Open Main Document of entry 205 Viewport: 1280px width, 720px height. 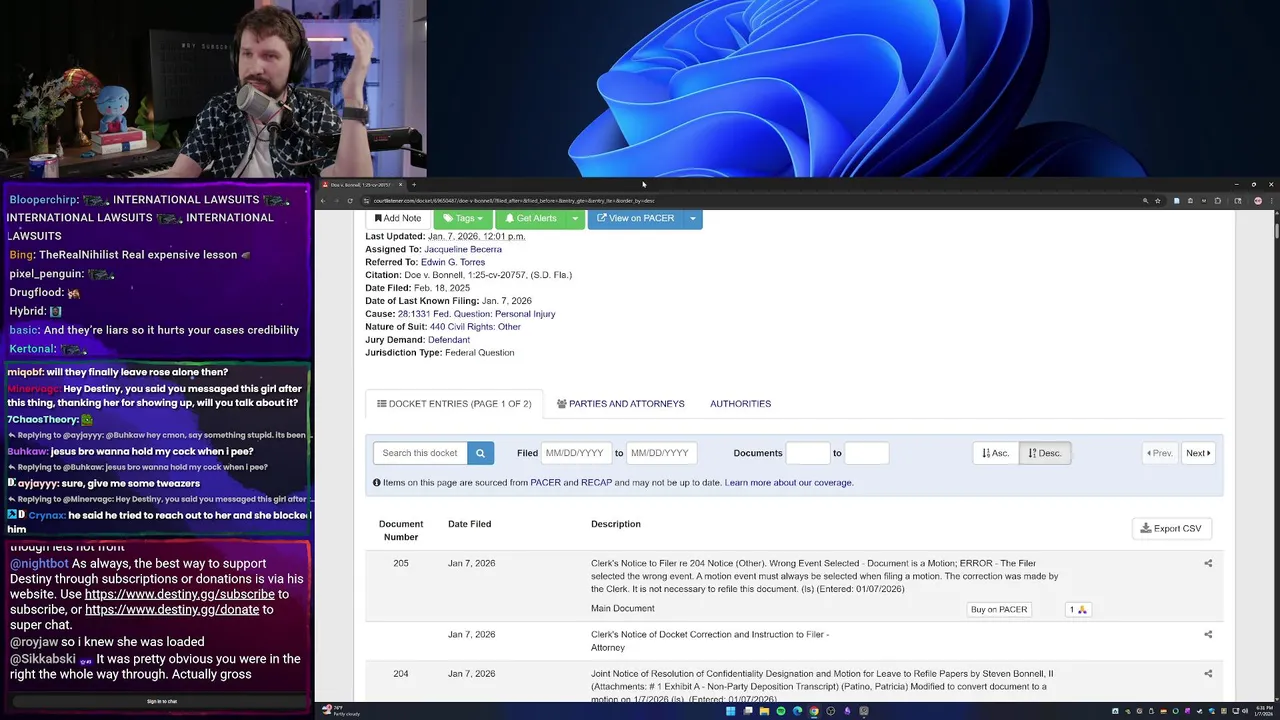pos(622,608)
